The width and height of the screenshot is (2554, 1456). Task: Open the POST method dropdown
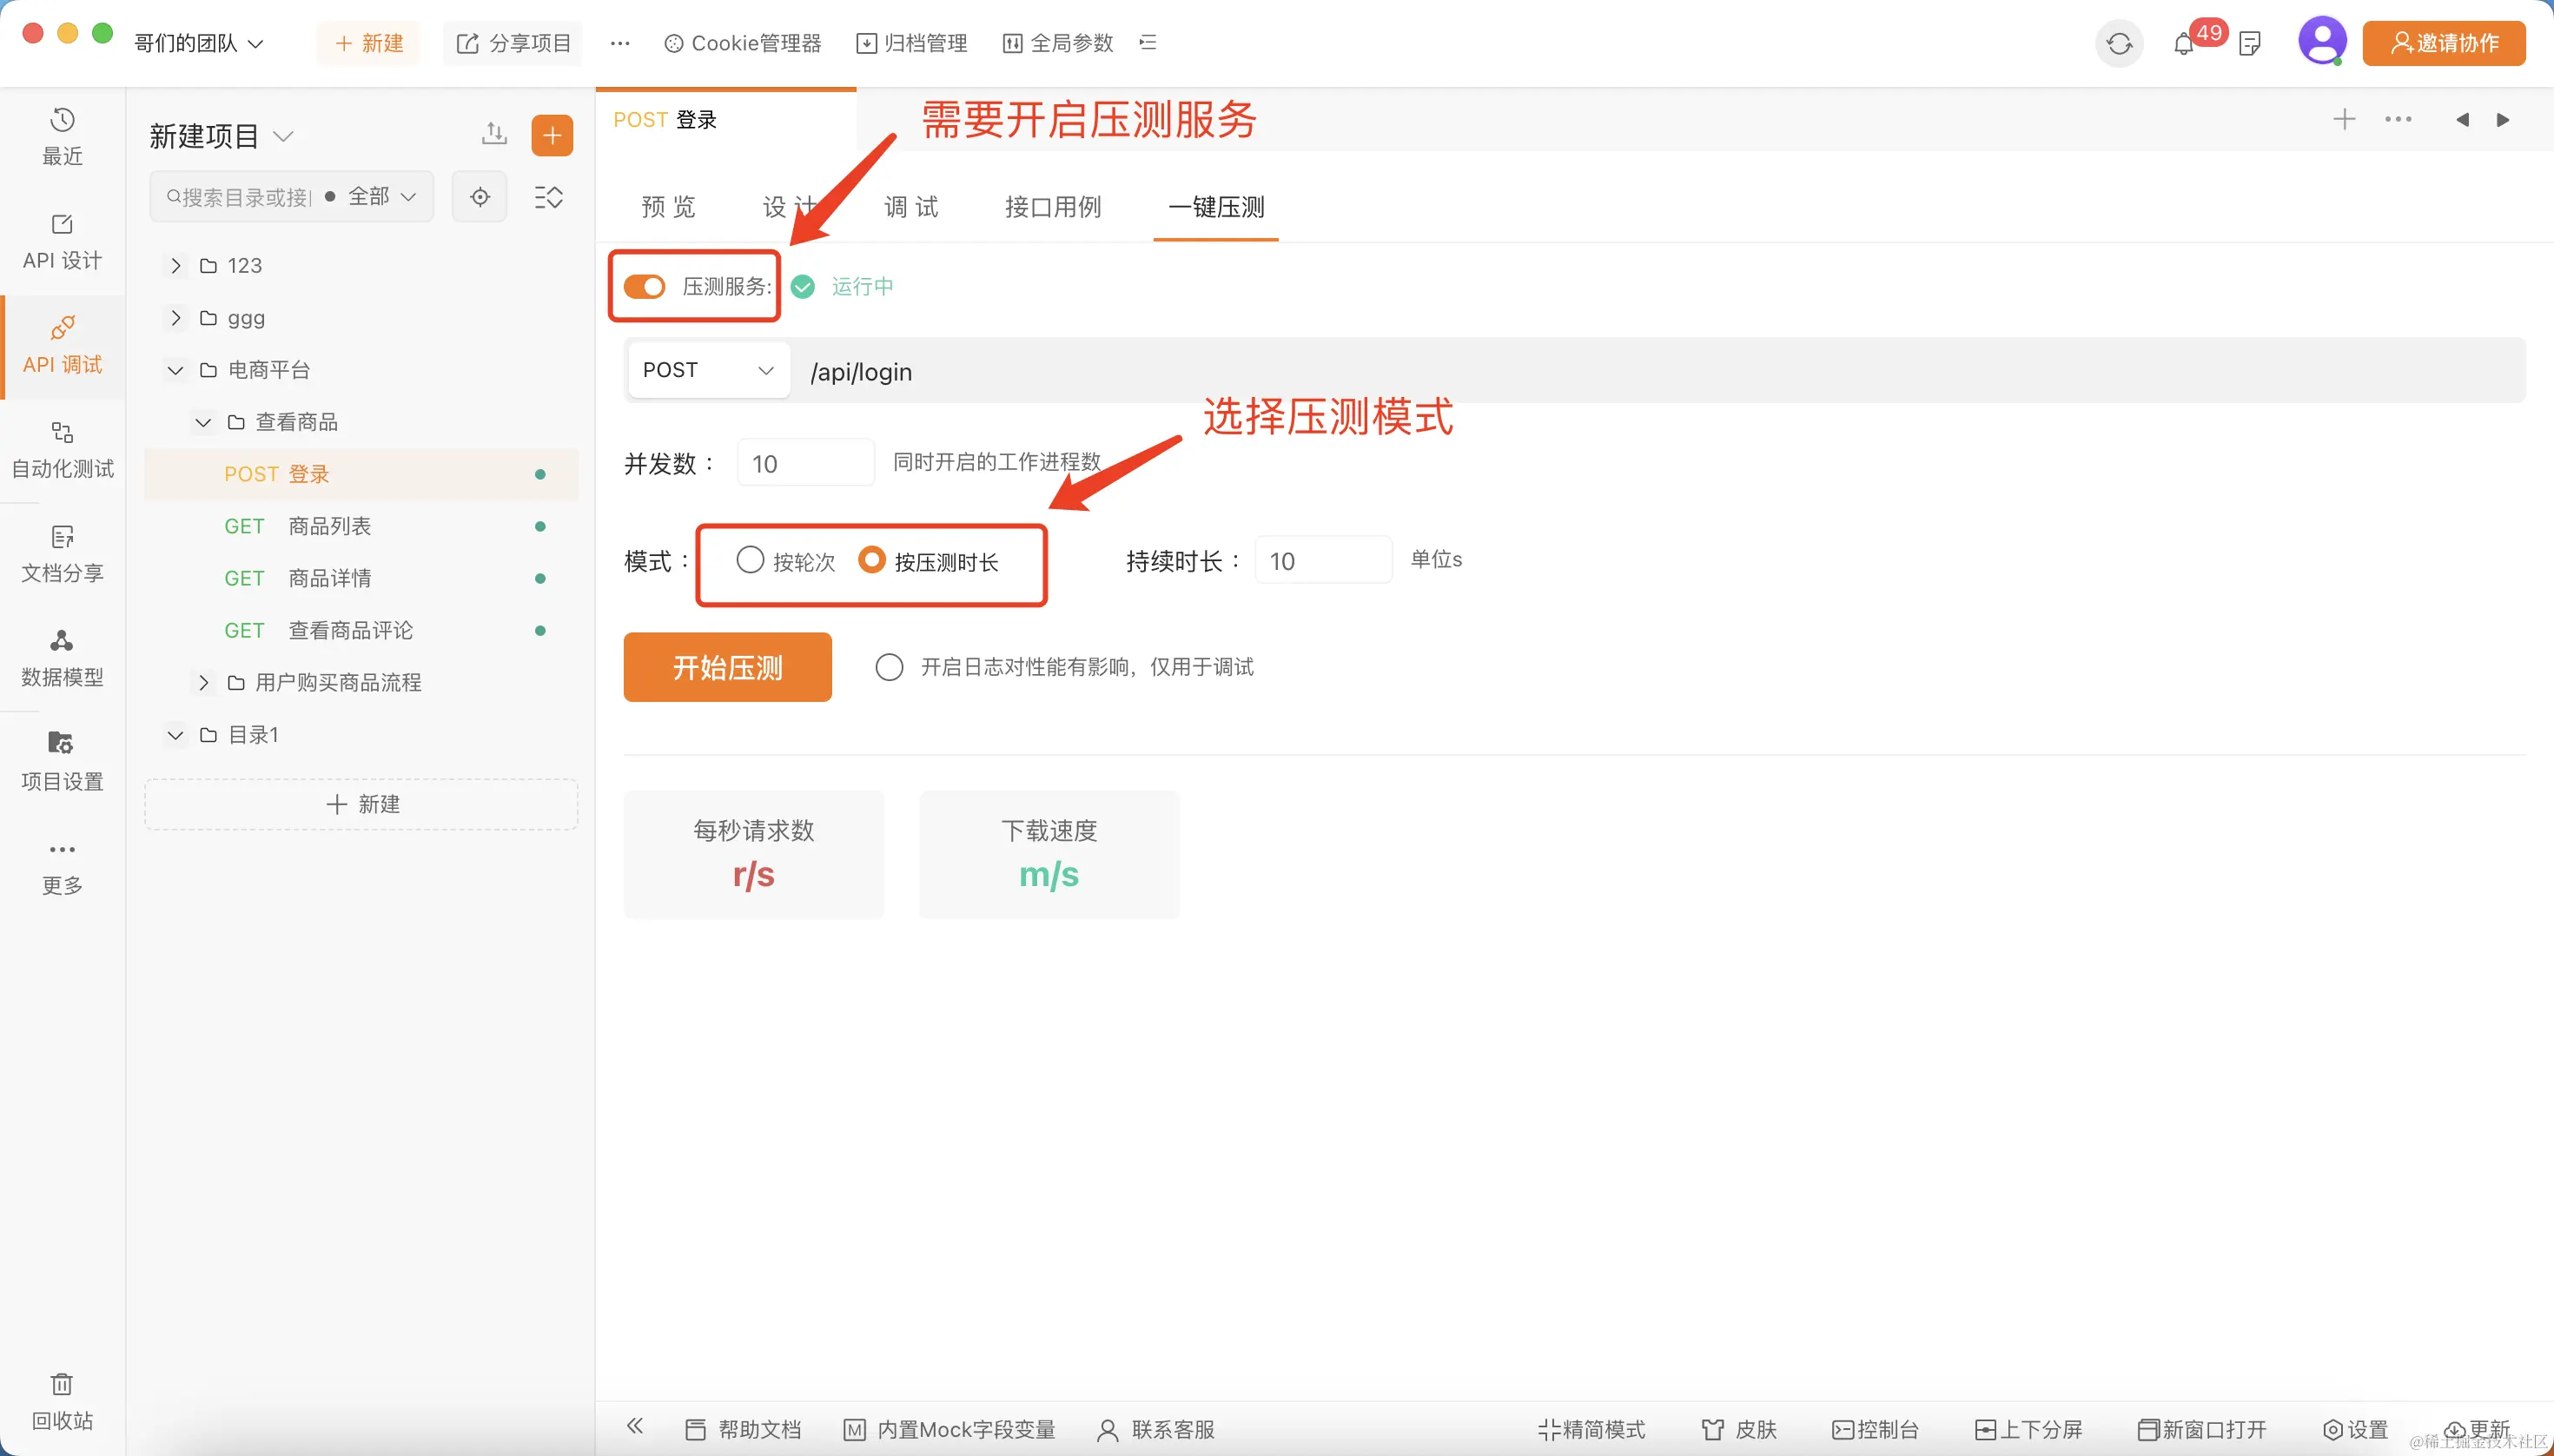[x=708, y=370]
